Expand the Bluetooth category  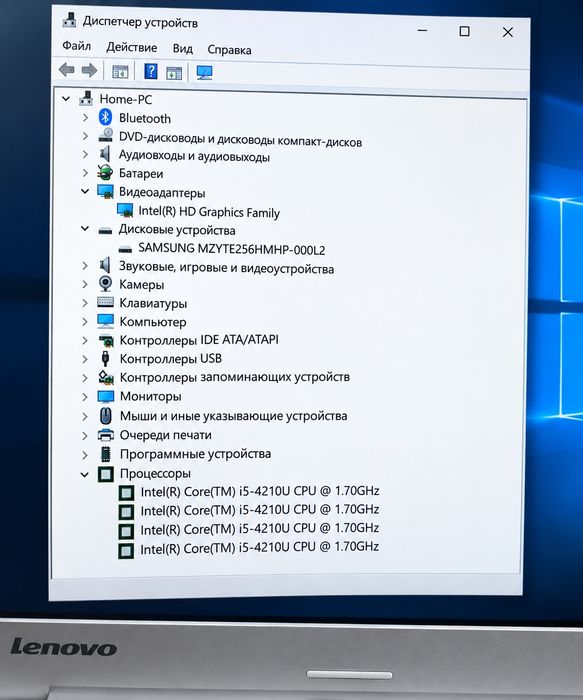[85, 117]
